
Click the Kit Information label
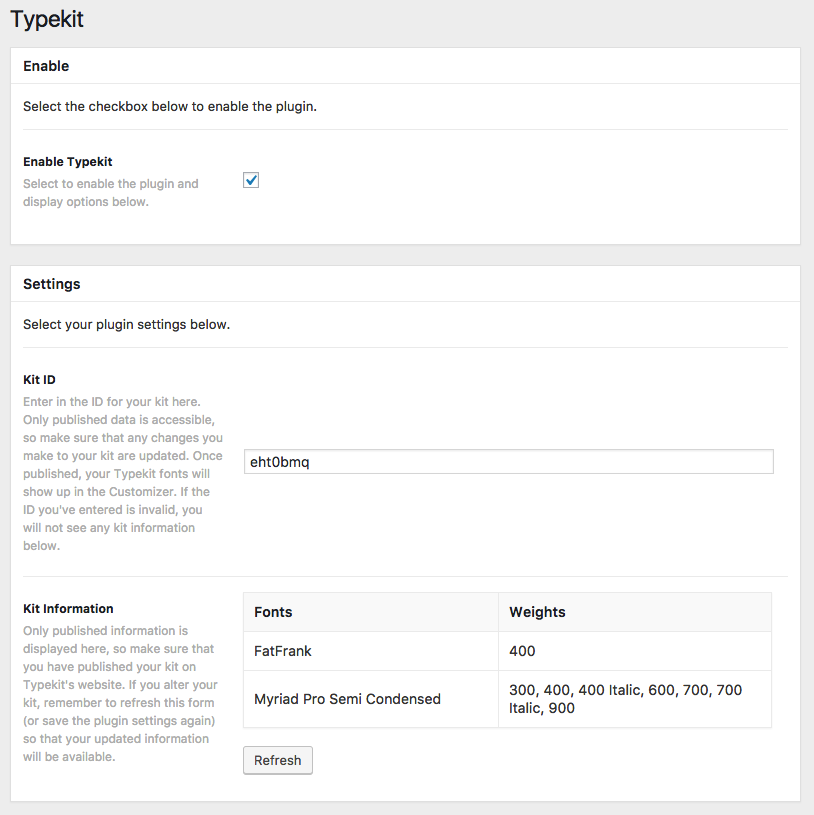click(68, 608)
